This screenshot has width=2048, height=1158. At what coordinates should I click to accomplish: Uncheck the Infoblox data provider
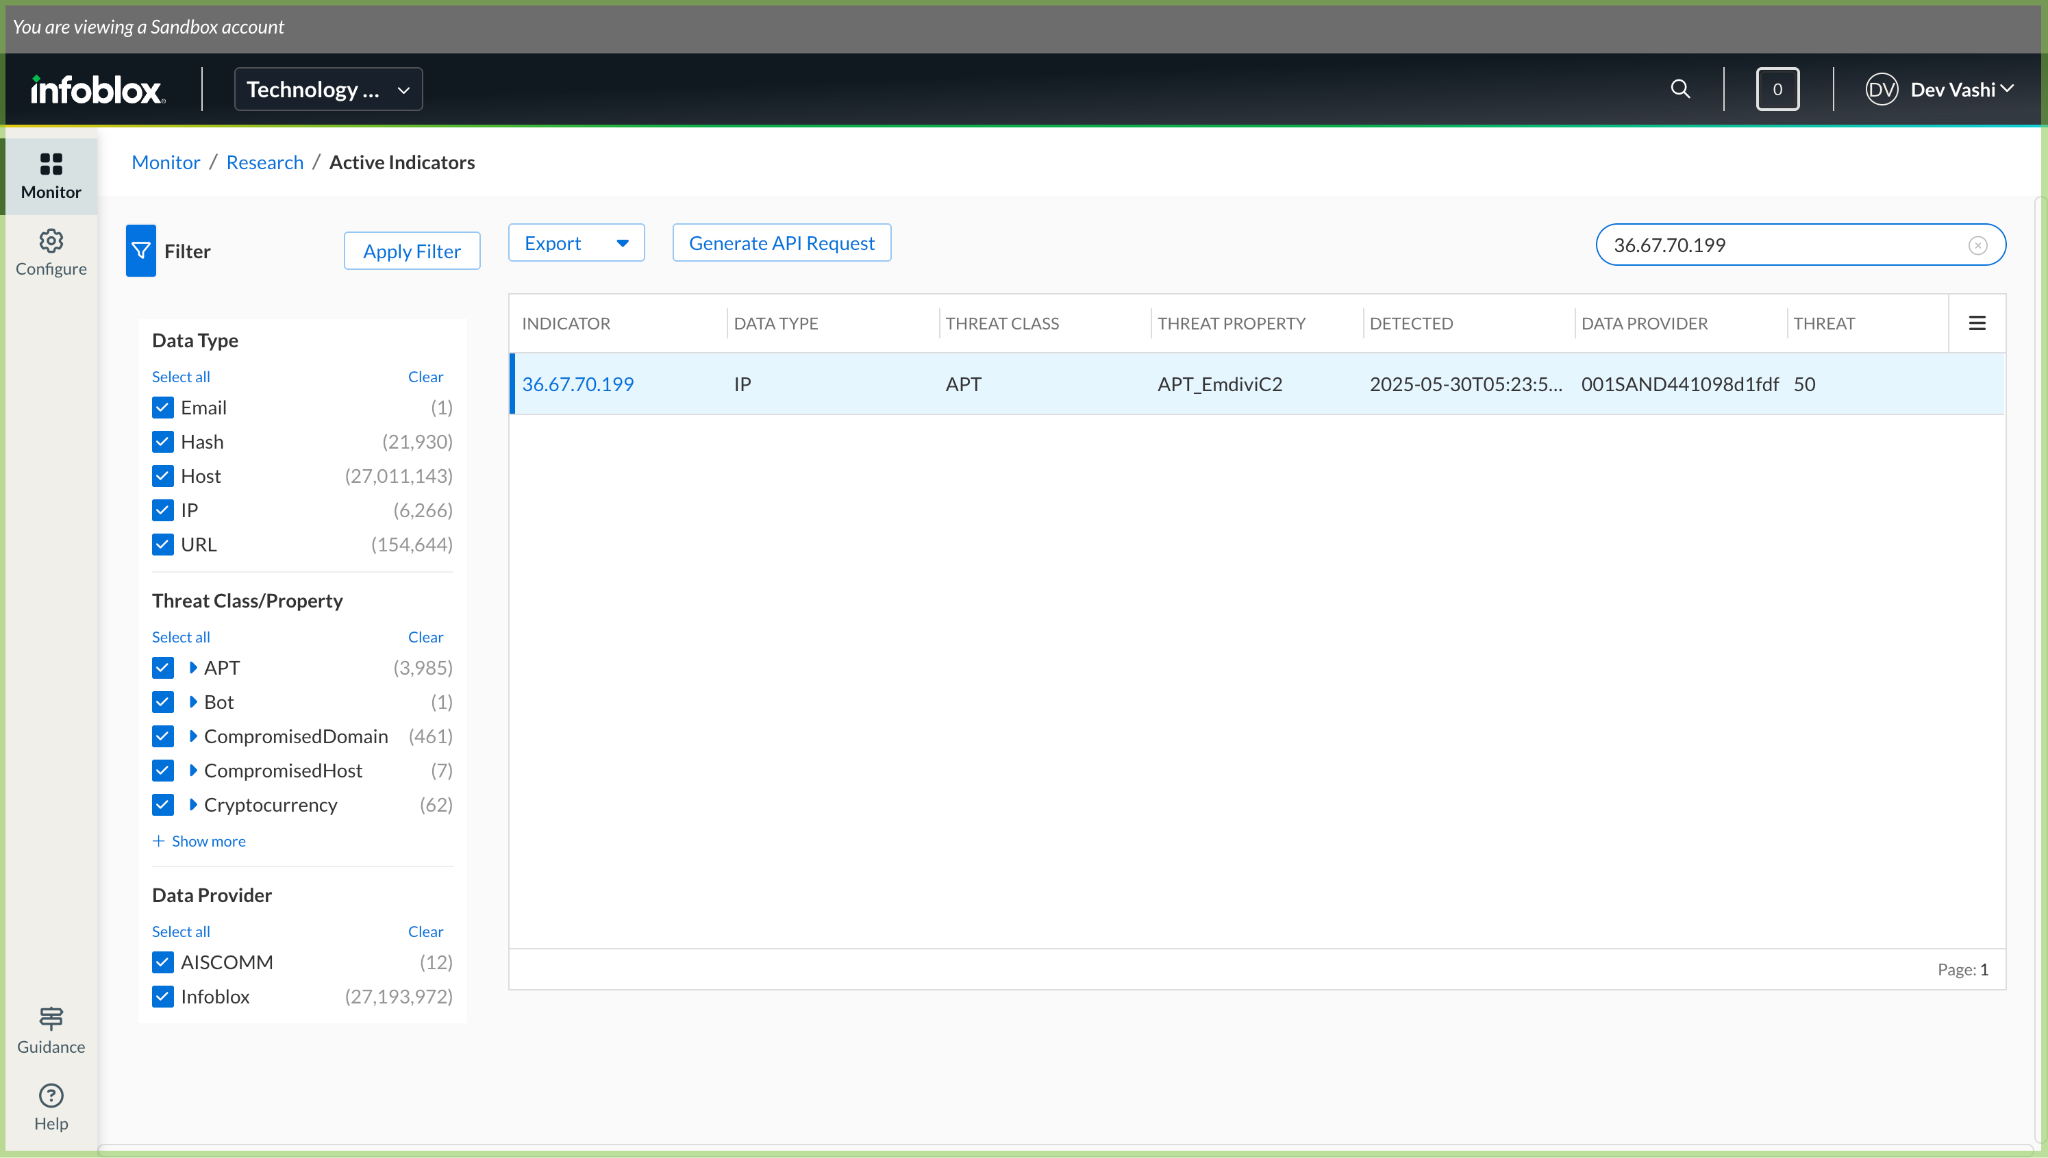click(163, 996)
